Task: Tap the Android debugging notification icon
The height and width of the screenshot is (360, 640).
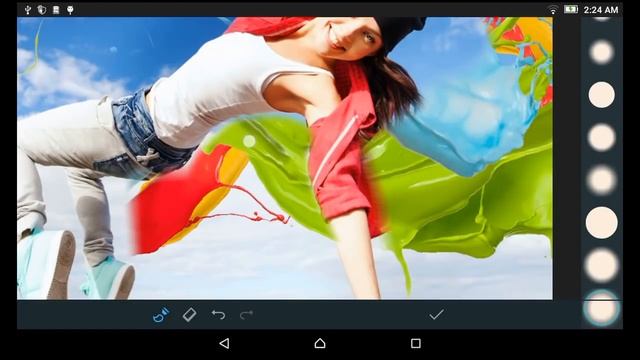Action: [x=70, y=10]
